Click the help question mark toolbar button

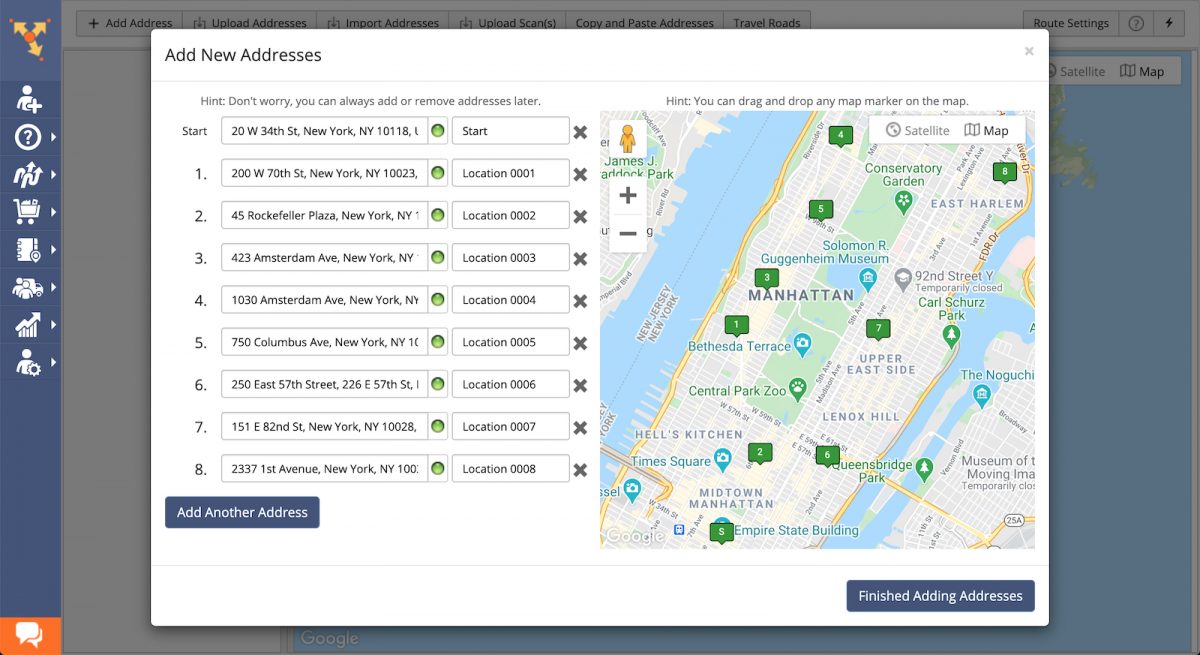click(1136, 23)
